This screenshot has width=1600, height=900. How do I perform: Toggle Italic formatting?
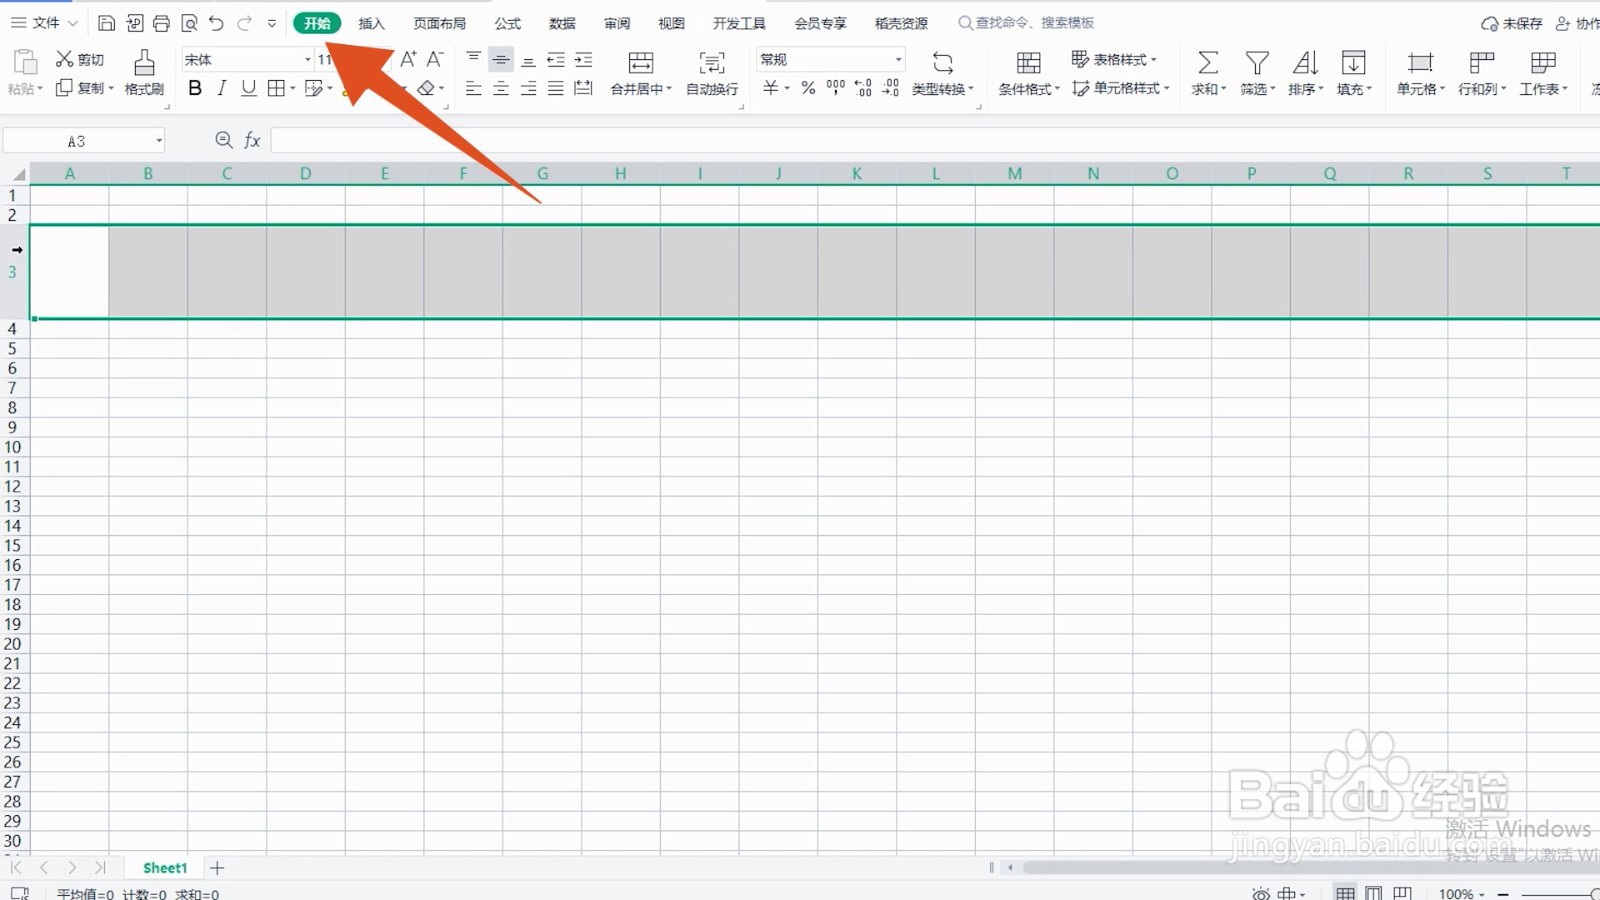pyautogui.click(x=222, y=88)
